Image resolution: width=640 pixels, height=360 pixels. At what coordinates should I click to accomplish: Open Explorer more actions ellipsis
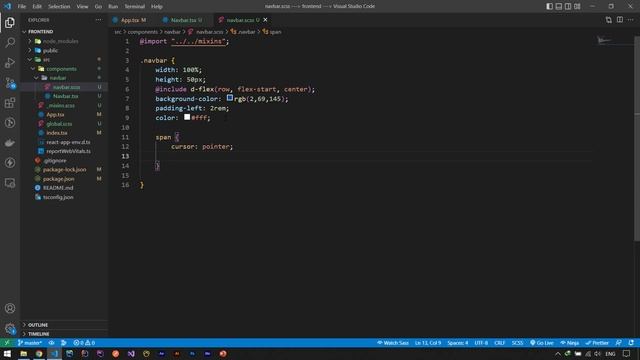99,20
